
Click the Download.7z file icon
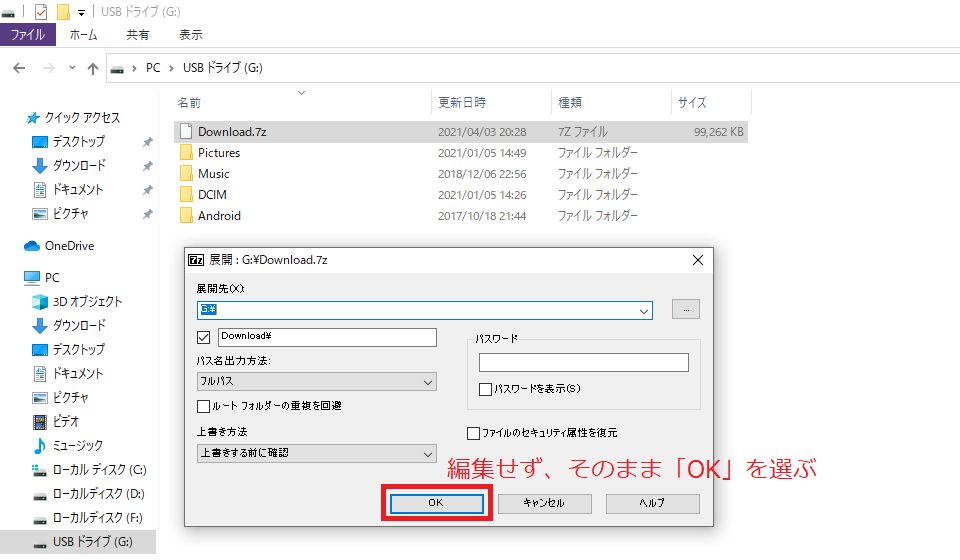[x=186, y=132]
